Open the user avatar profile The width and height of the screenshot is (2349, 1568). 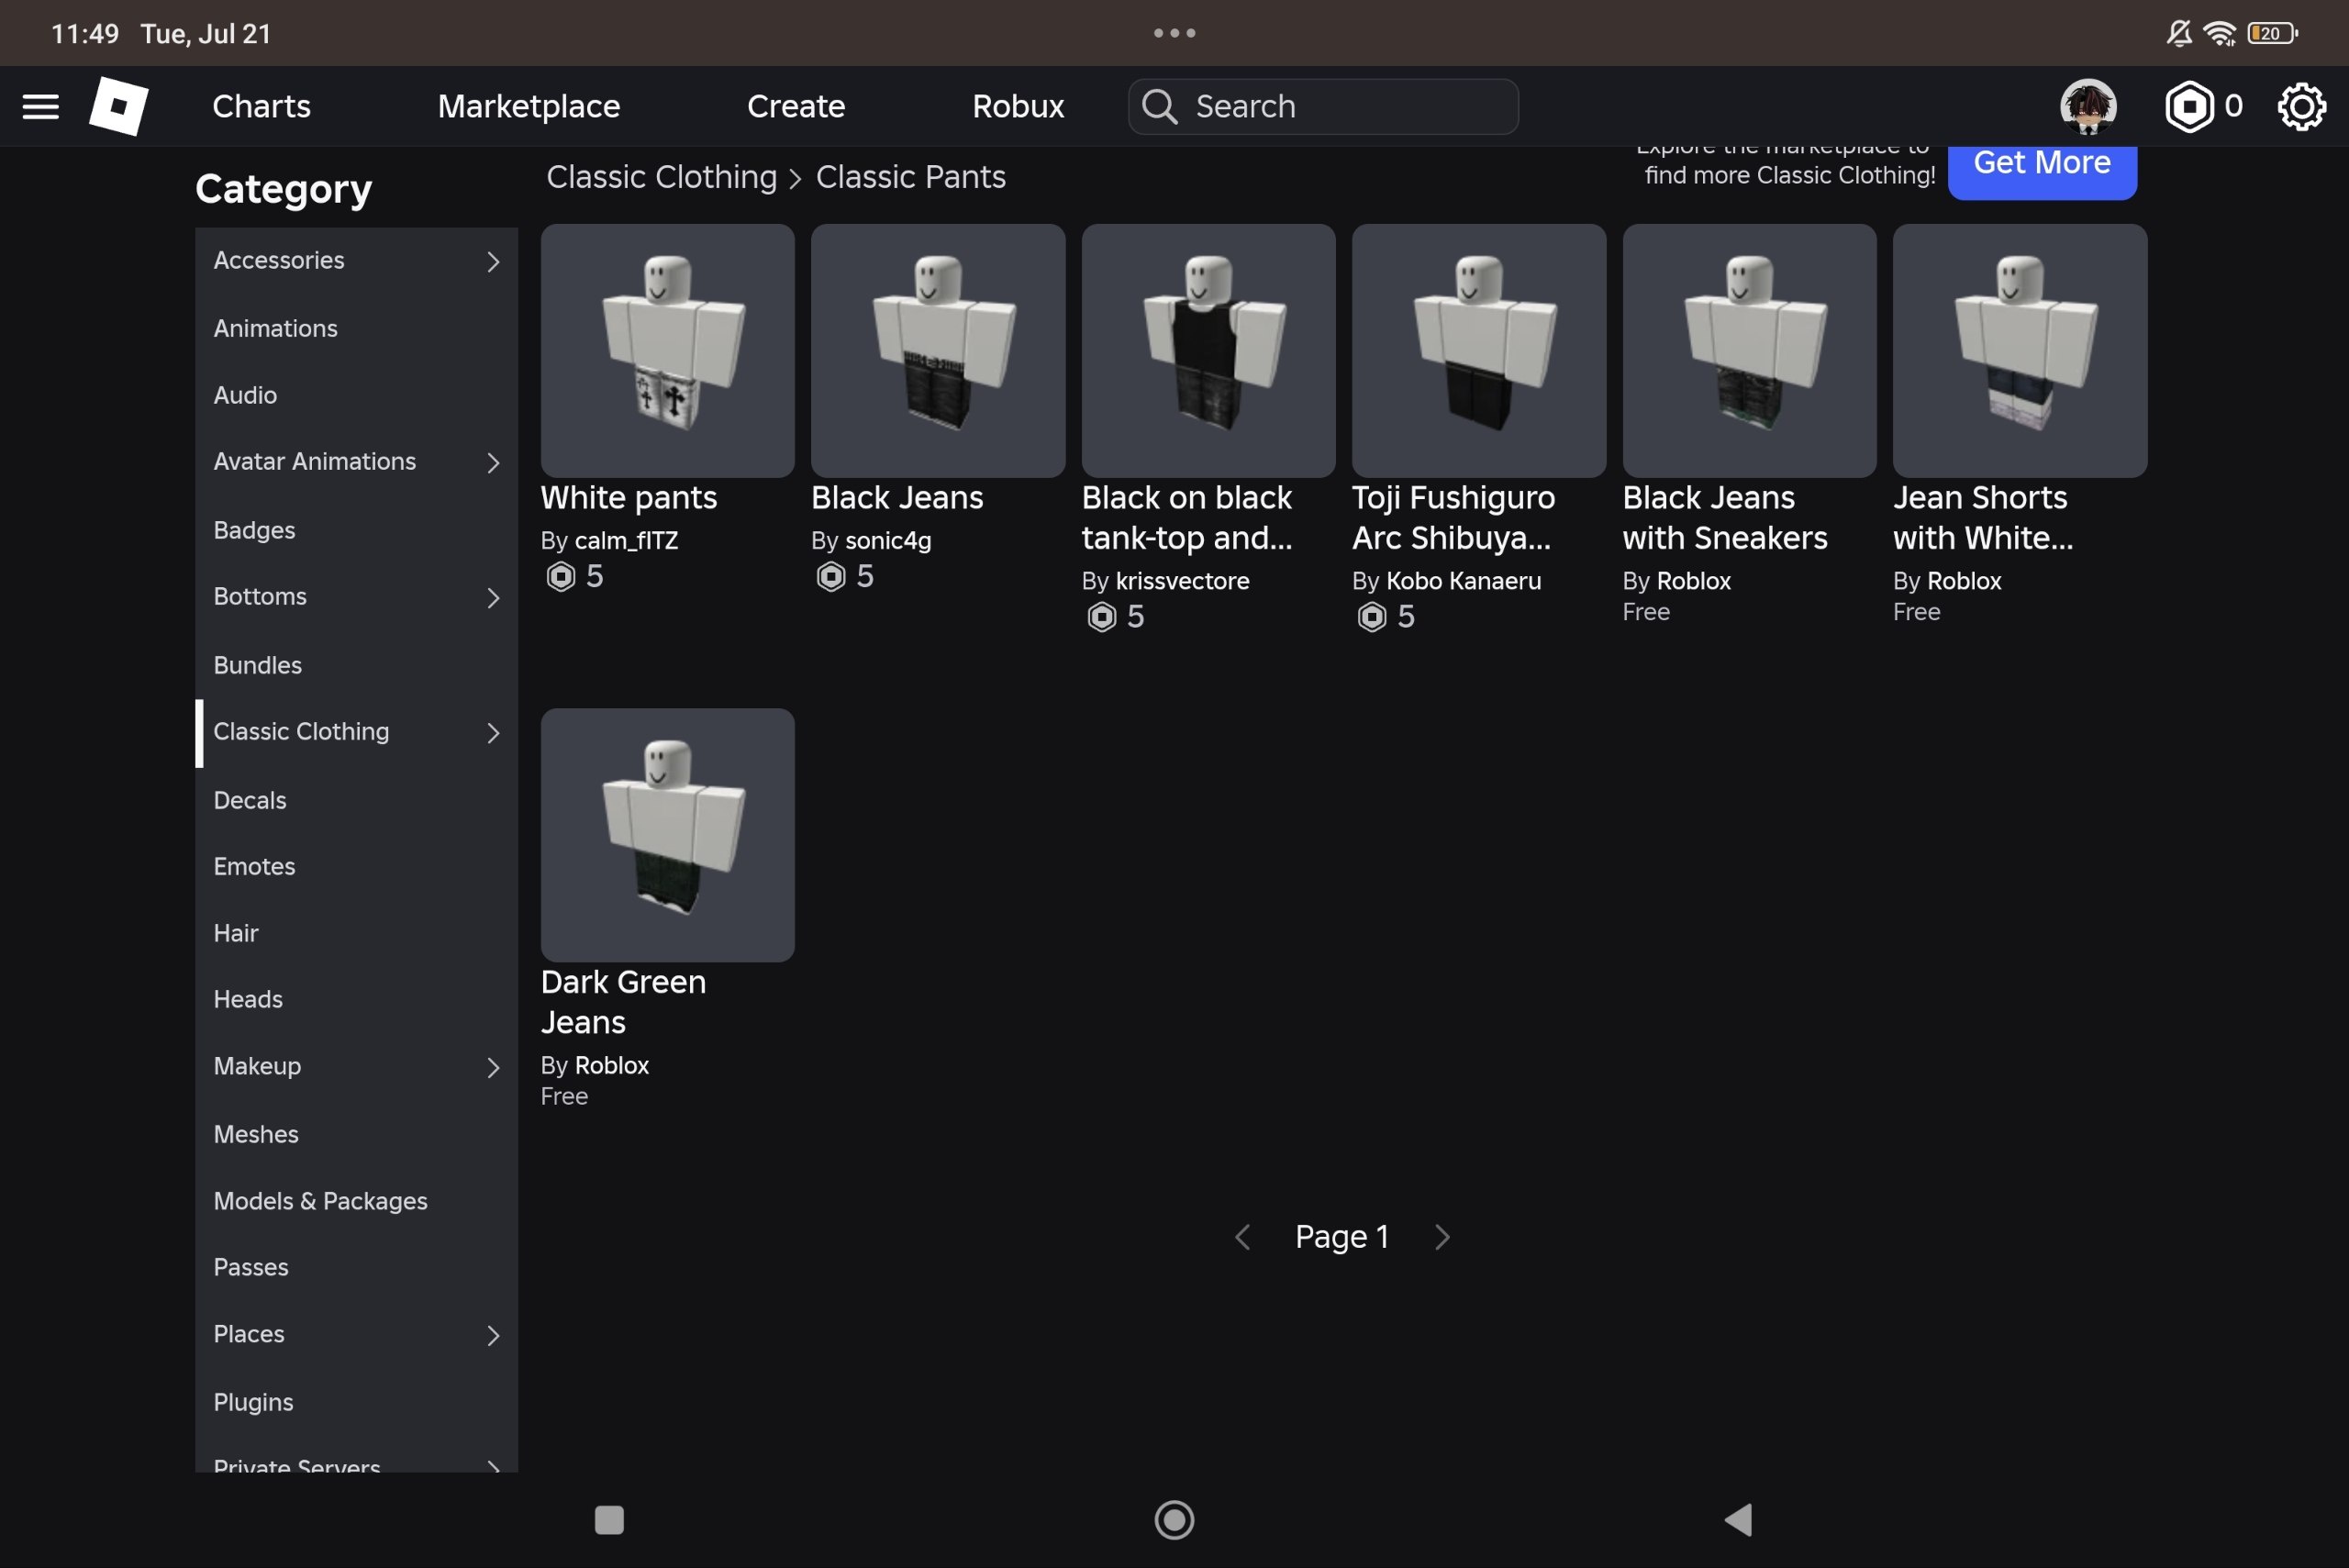2088,106
